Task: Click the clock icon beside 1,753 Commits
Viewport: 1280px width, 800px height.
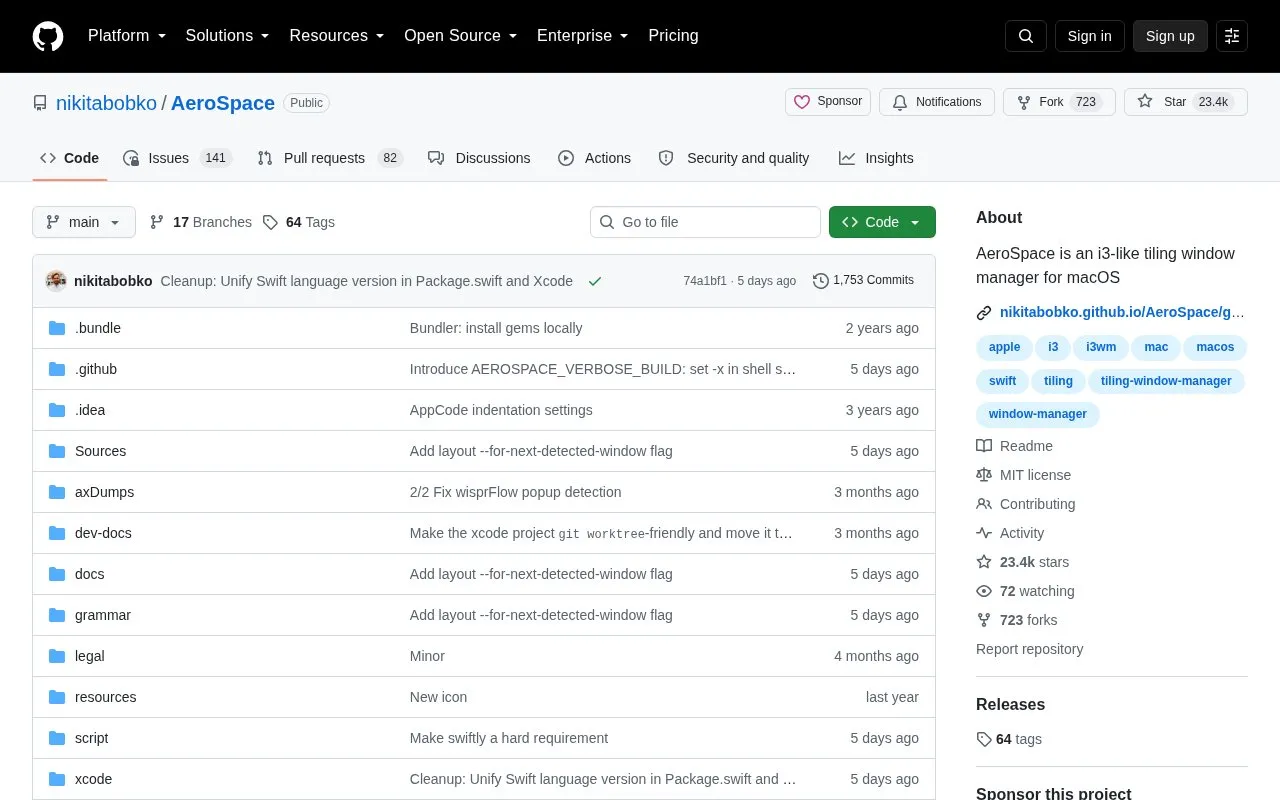Action: click(x=821, y=281)
